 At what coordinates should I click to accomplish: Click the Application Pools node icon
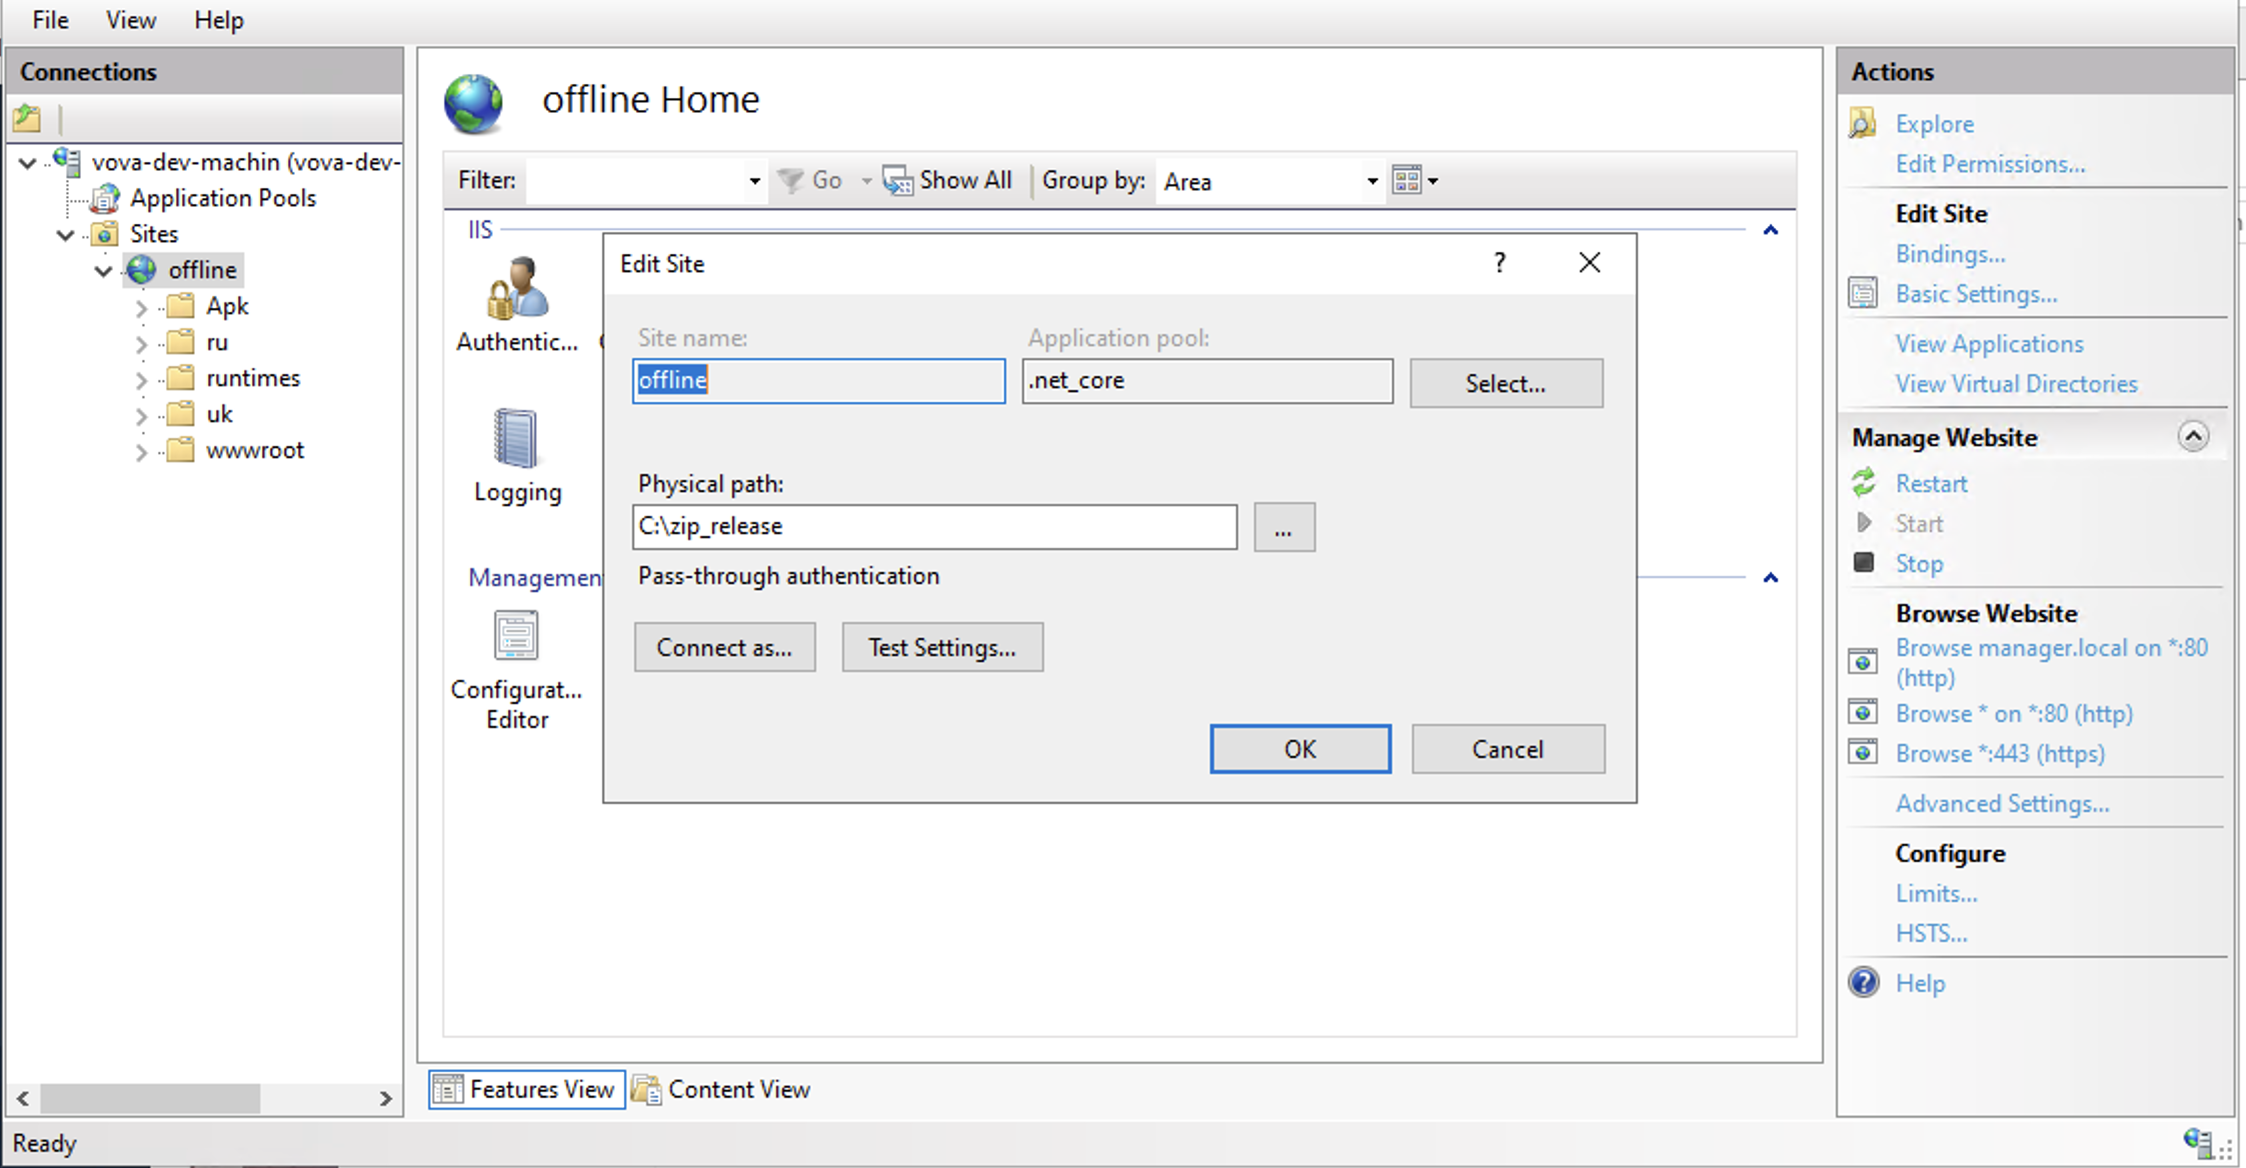point(105,198)
